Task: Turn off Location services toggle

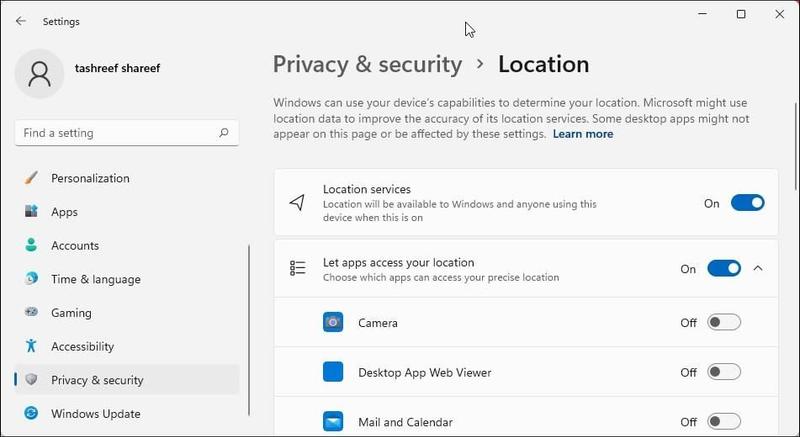Action: click(x=747, y=203)
